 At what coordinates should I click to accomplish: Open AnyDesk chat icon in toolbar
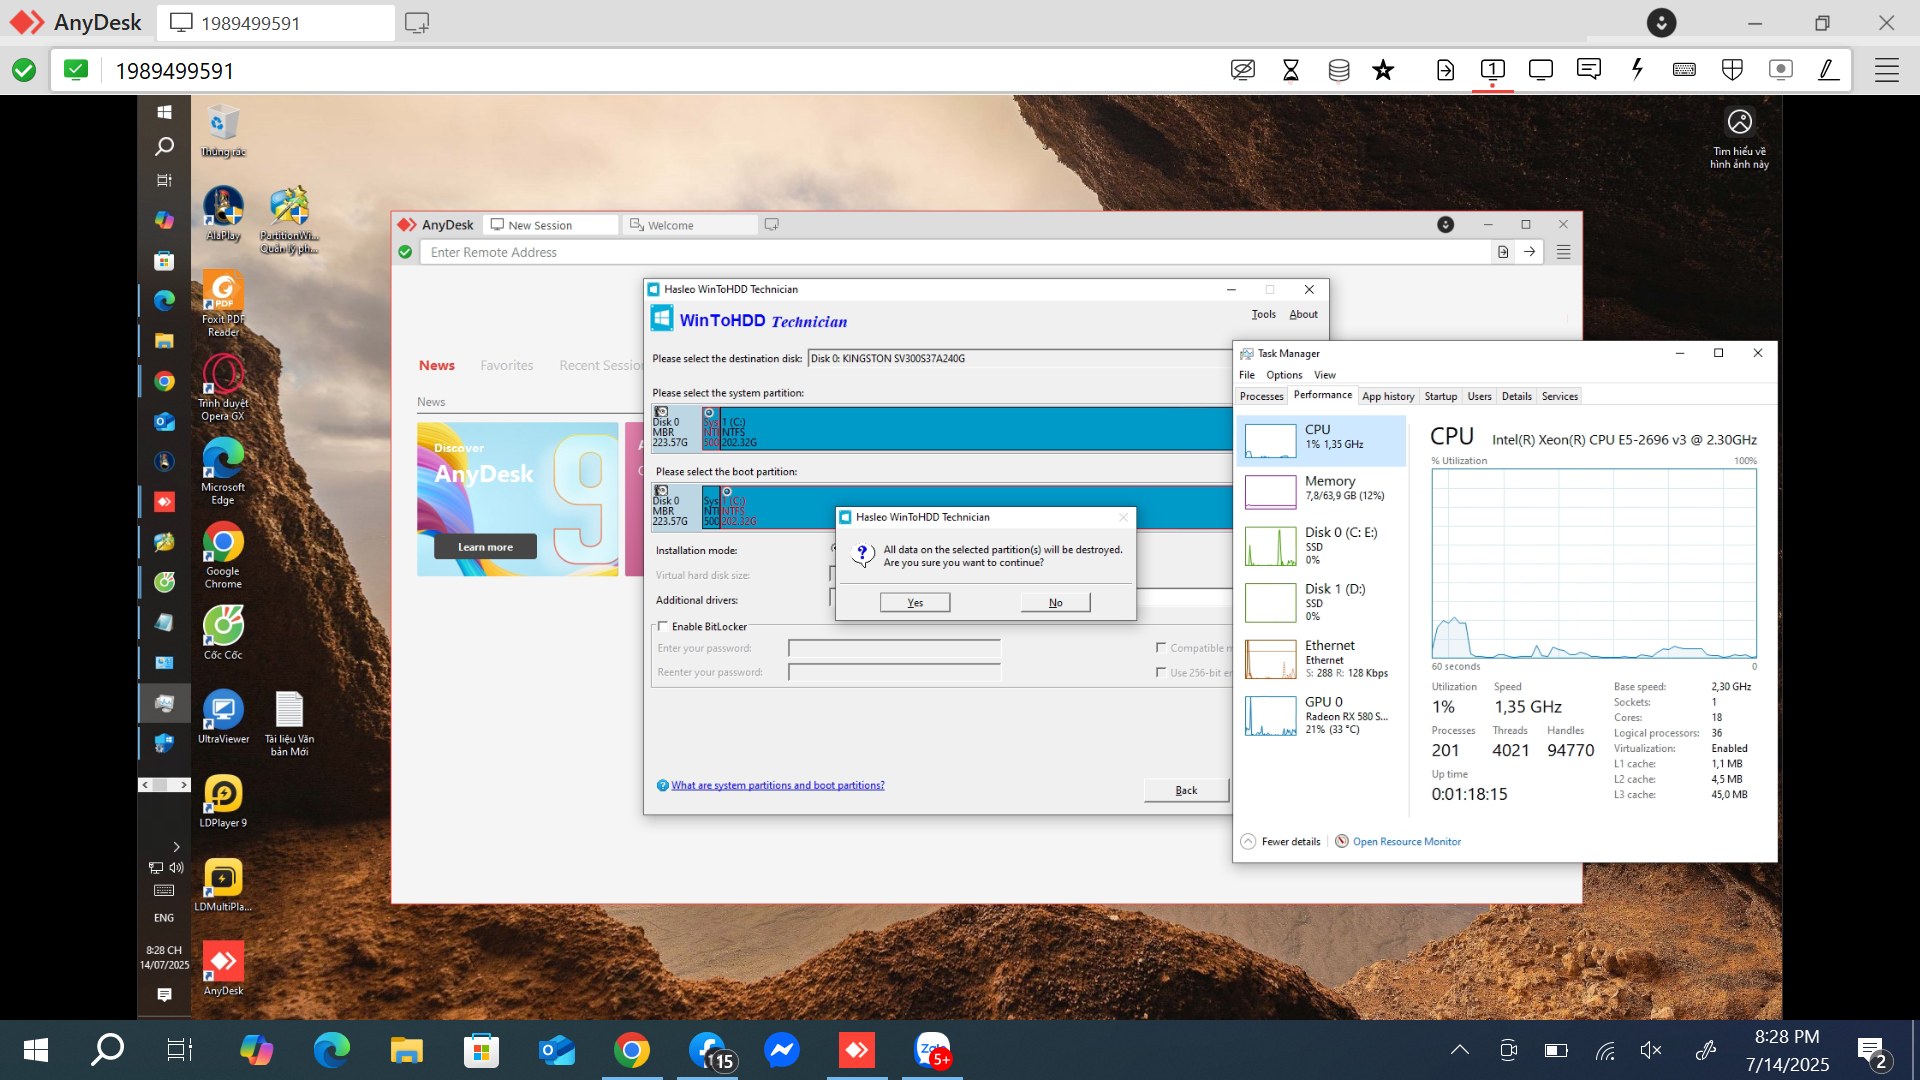click(x=1588, y=70)
